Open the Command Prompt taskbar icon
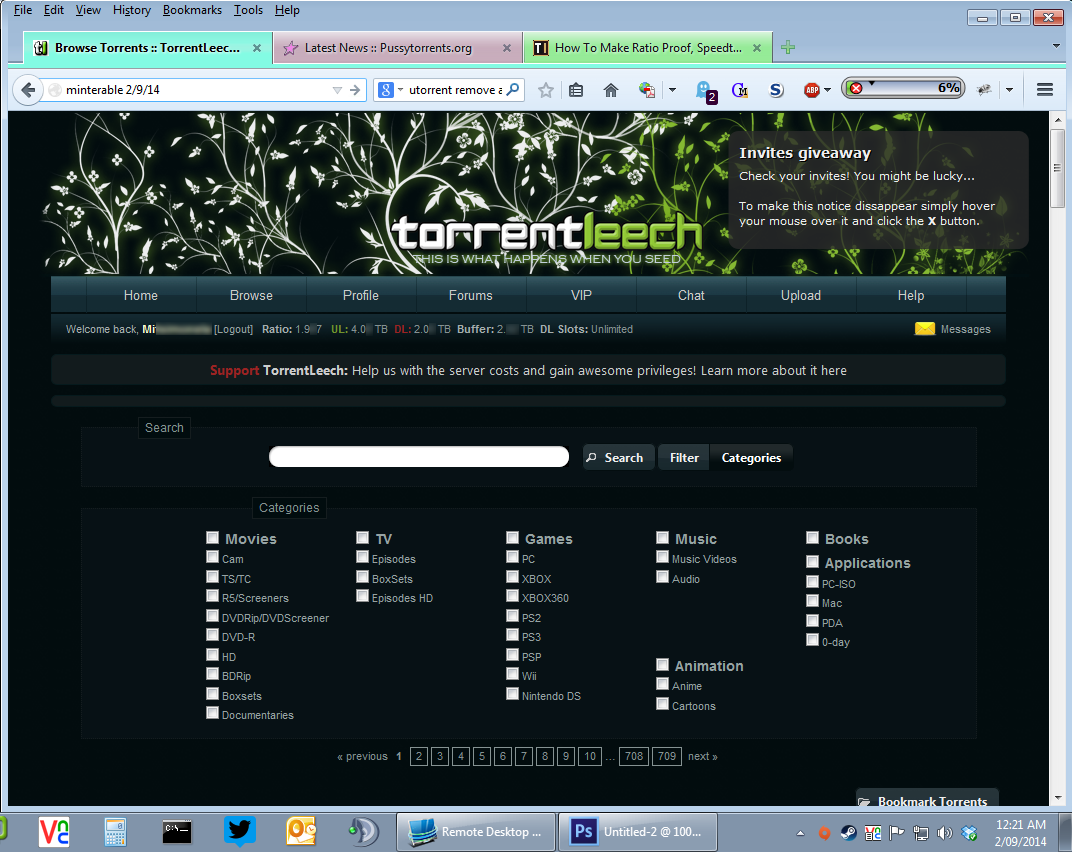Viewport: 1072px width, 852px height. pos(177,831)
